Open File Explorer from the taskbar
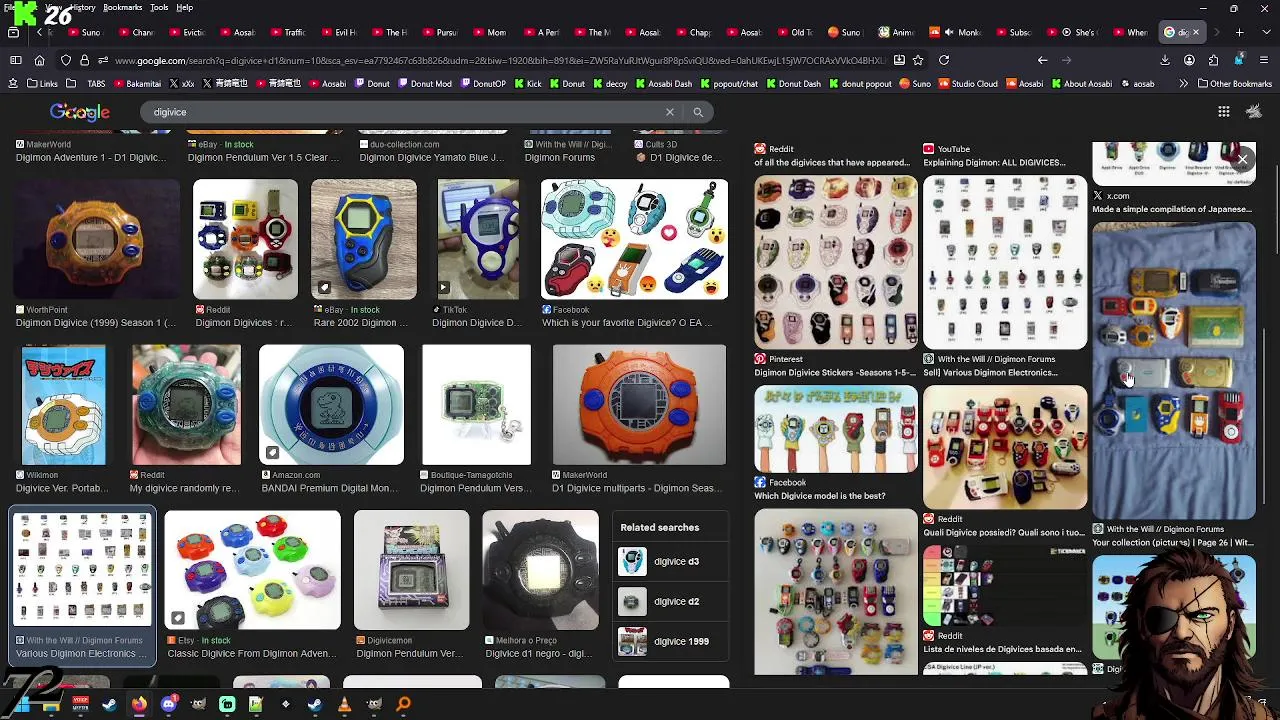This screenshot has width=1280, height=720. 51,705
